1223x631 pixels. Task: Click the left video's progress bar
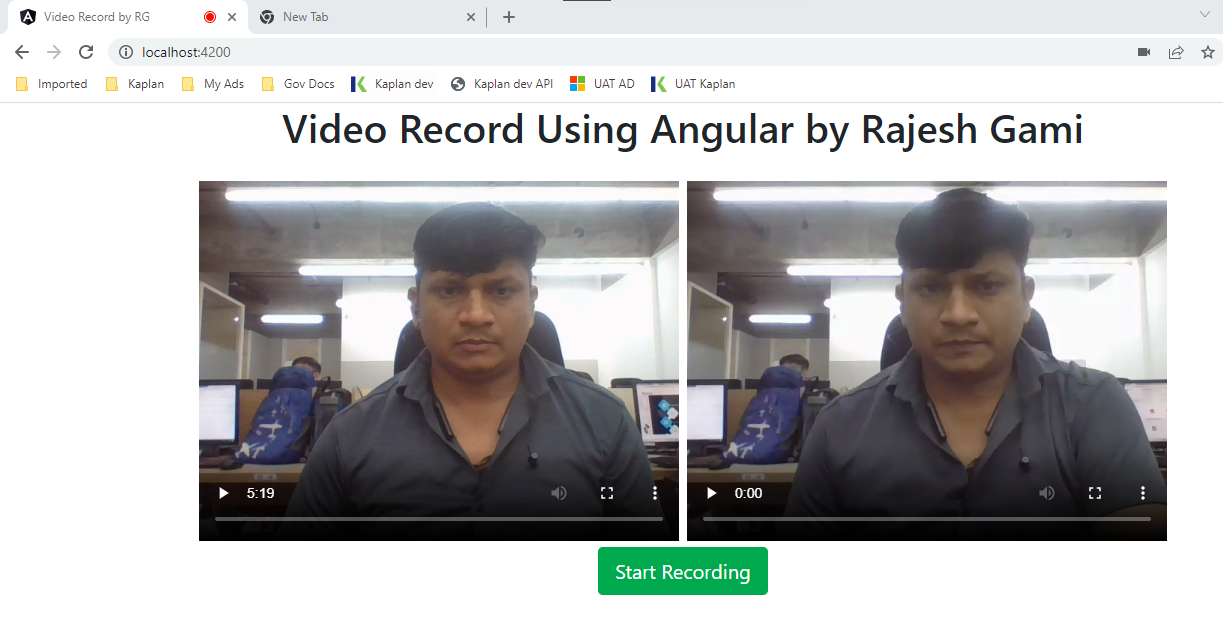[x=438, y=518]
